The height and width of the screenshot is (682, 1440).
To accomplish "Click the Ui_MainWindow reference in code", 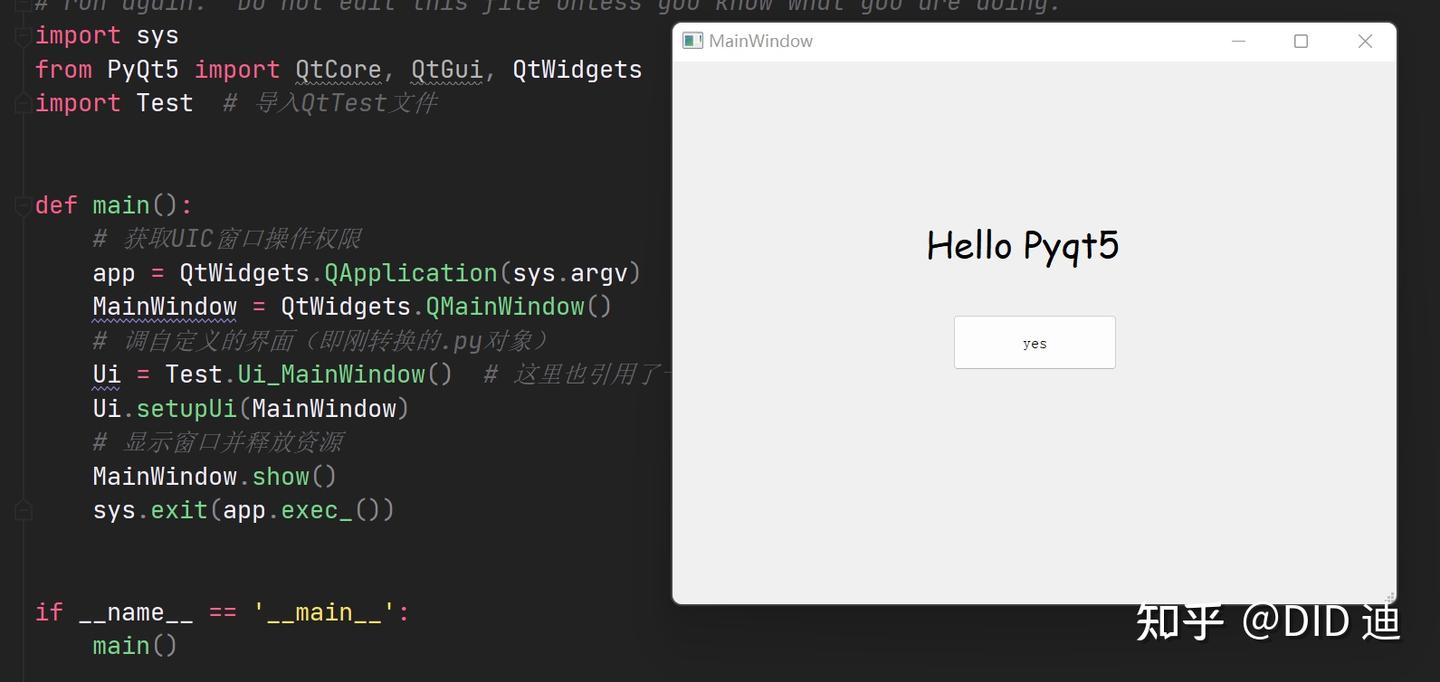I will coord(330,374).
